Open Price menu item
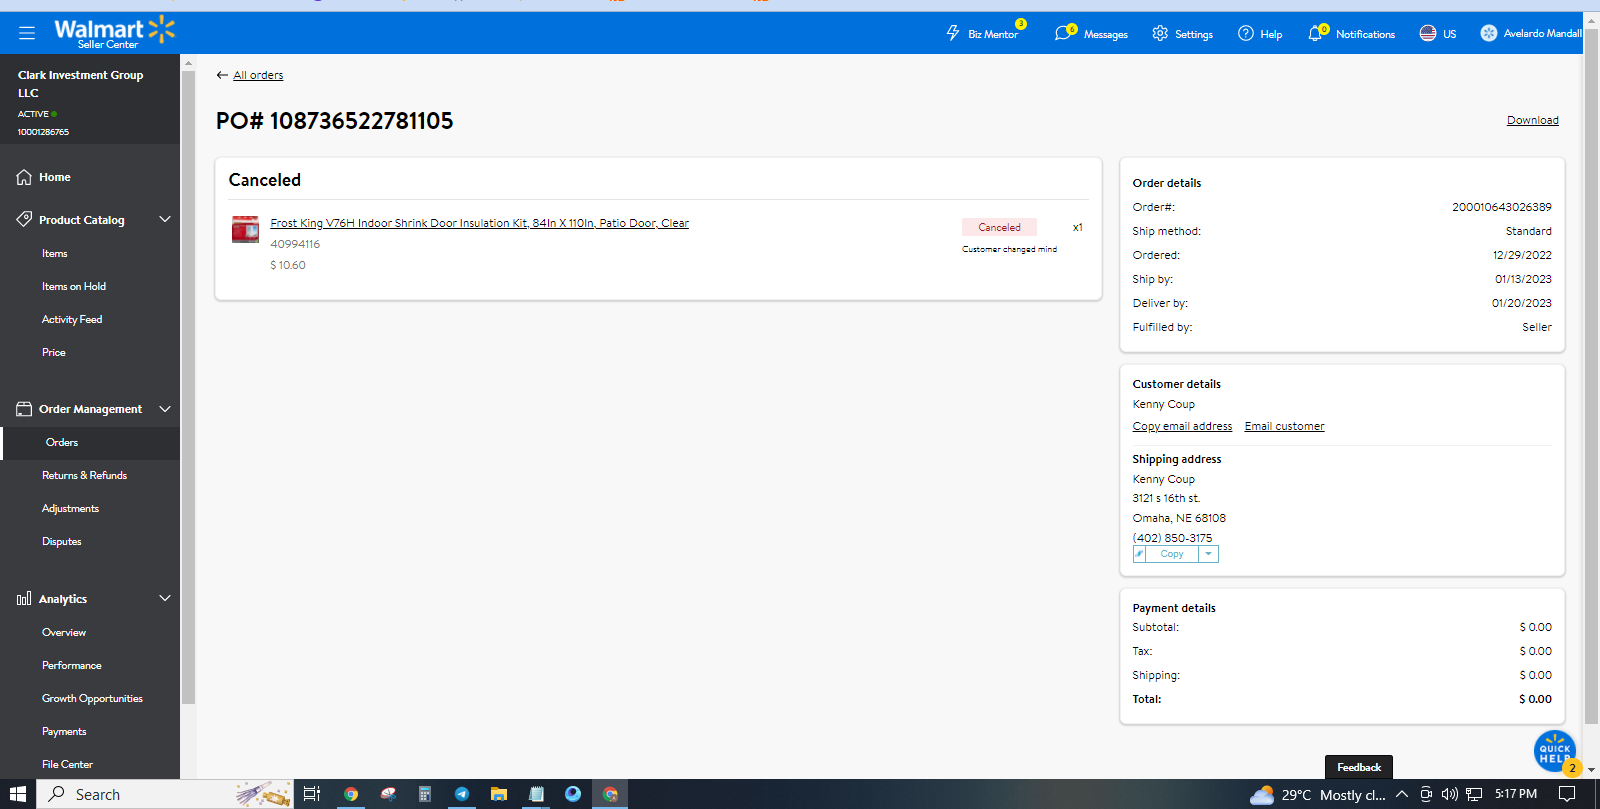 pos(54,353)
